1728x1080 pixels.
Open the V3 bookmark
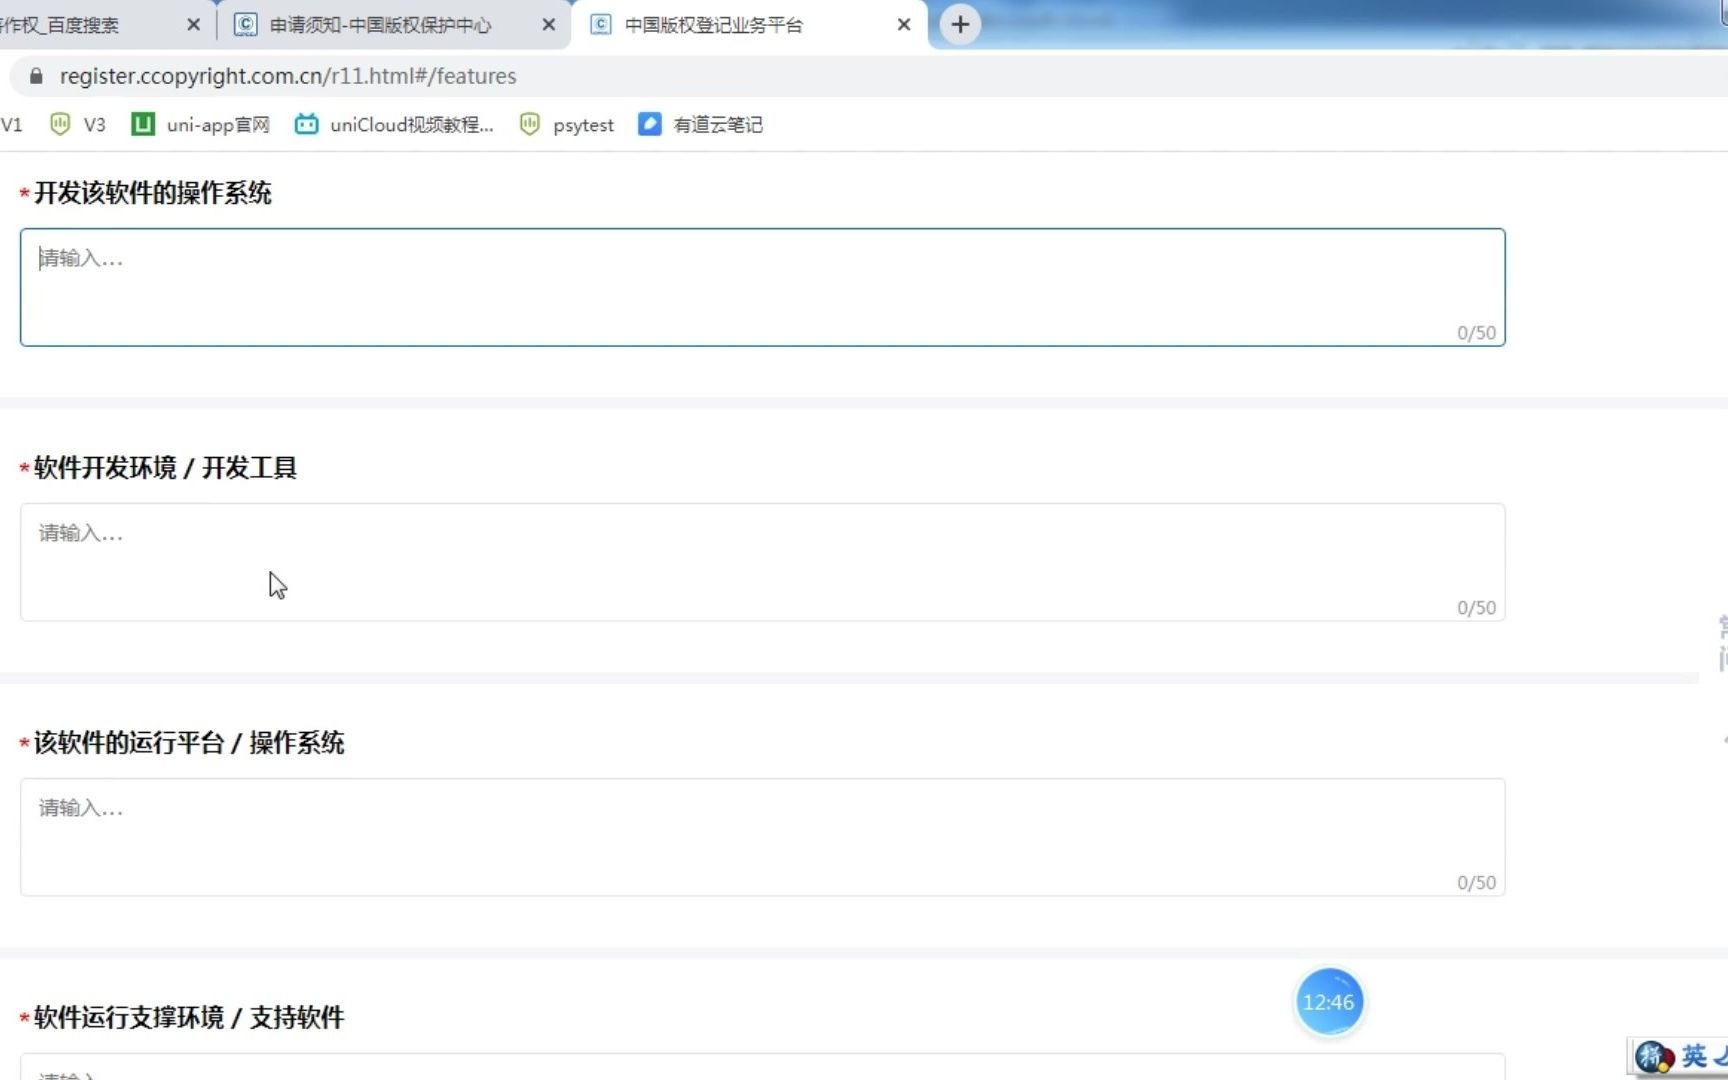pyautogui.click(x=78, y=125)
